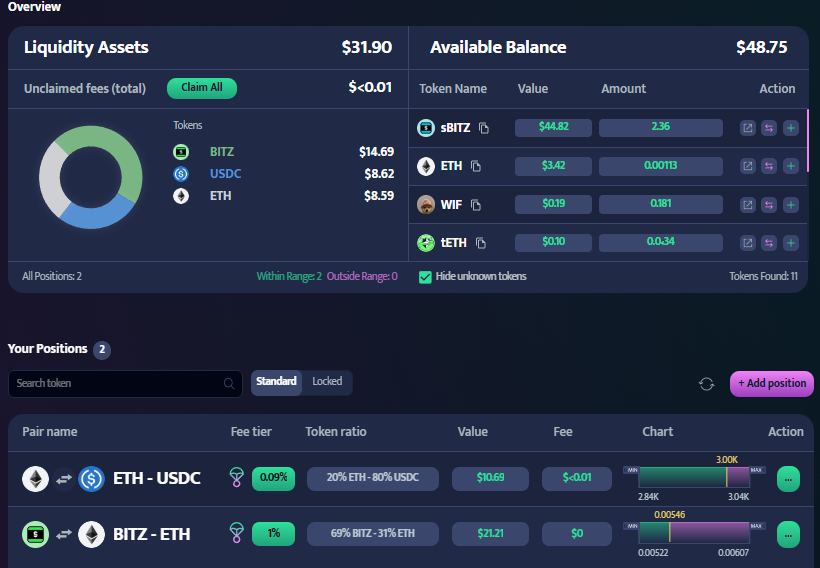820x568 pixels.
Task: Add liquidity with sBITZ plus icon
Action: (x=791, y=128)
